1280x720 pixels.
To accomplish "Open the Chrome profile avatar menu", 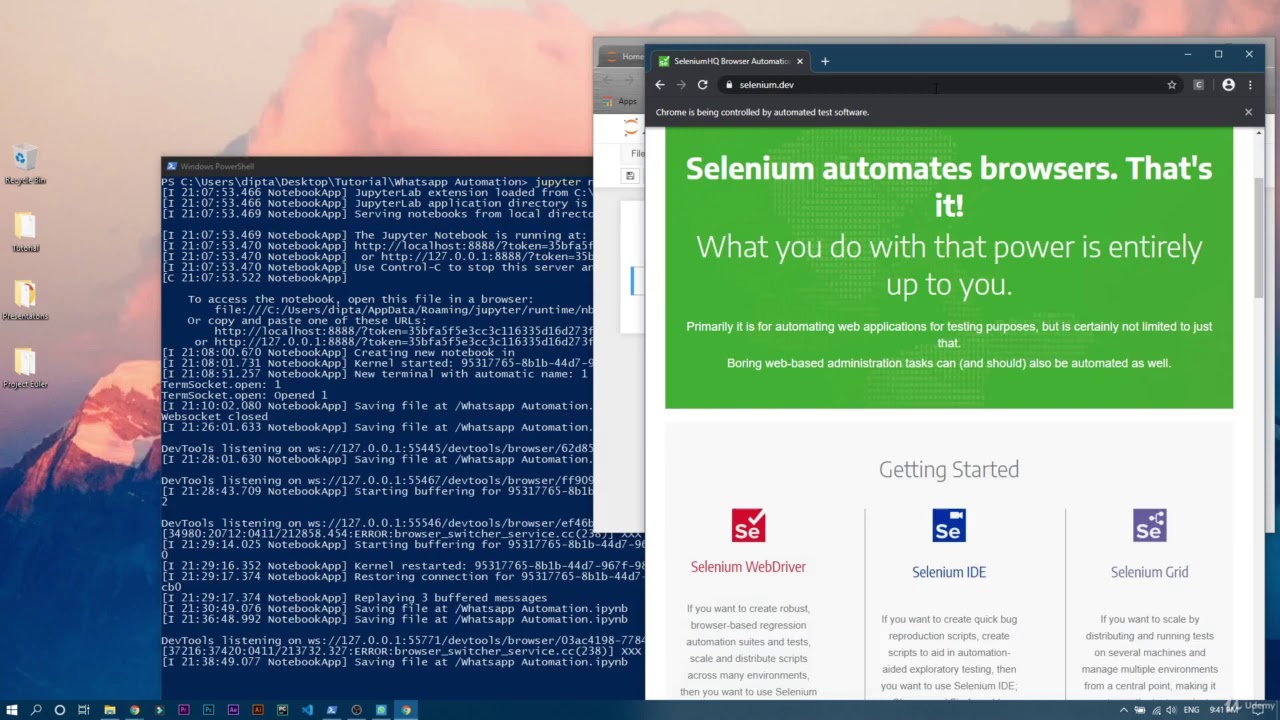I will pyautogui.click(x=1228, y=85).
